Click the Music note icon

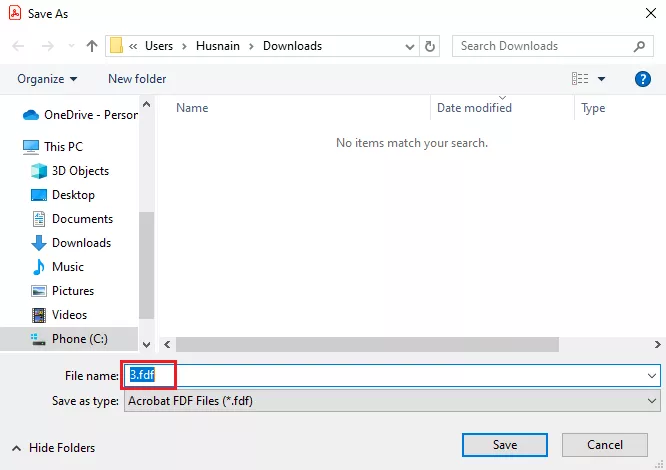[x=39, y=267]
